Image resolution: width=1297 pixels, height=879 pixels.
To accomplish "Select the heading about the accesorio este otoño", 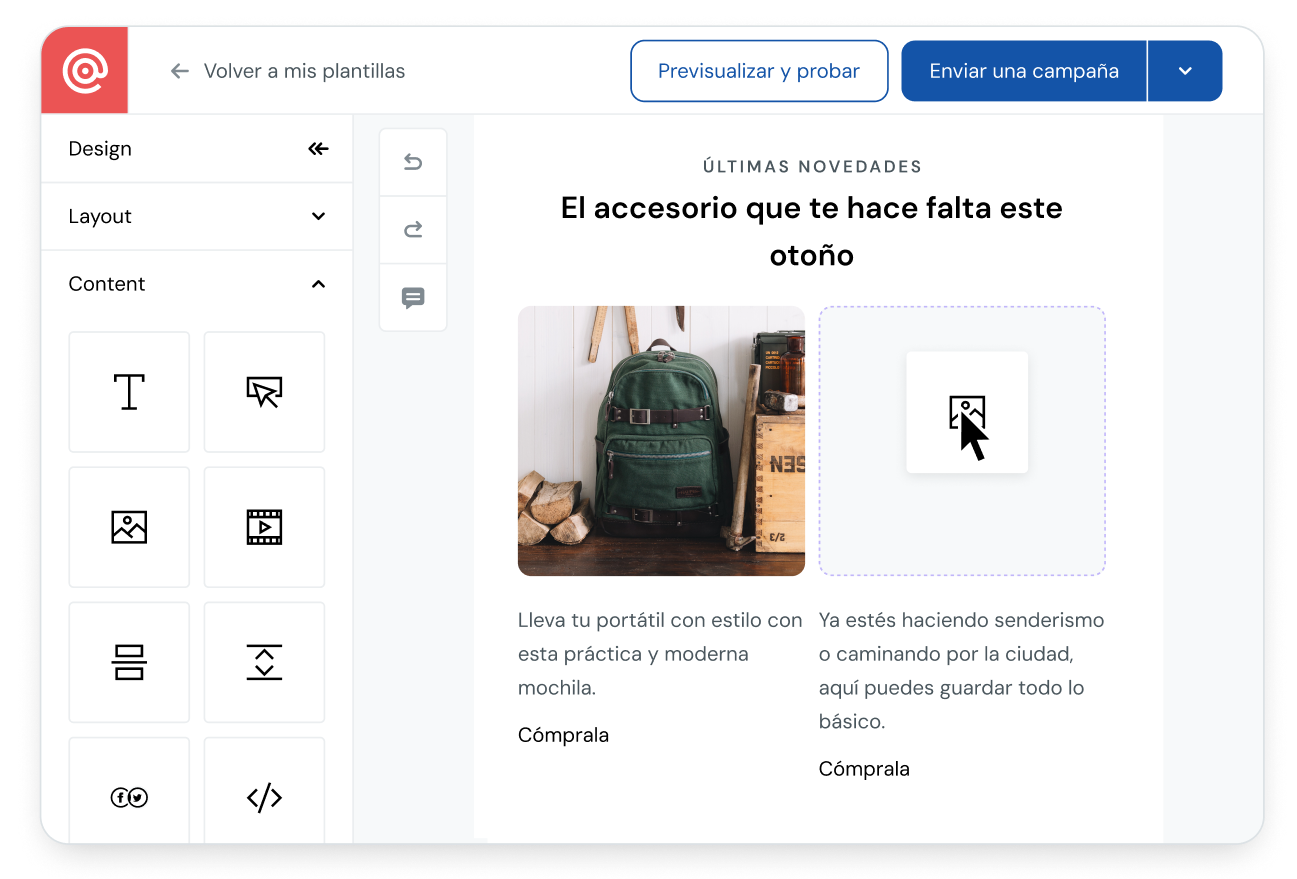I will tap(812, 231).
